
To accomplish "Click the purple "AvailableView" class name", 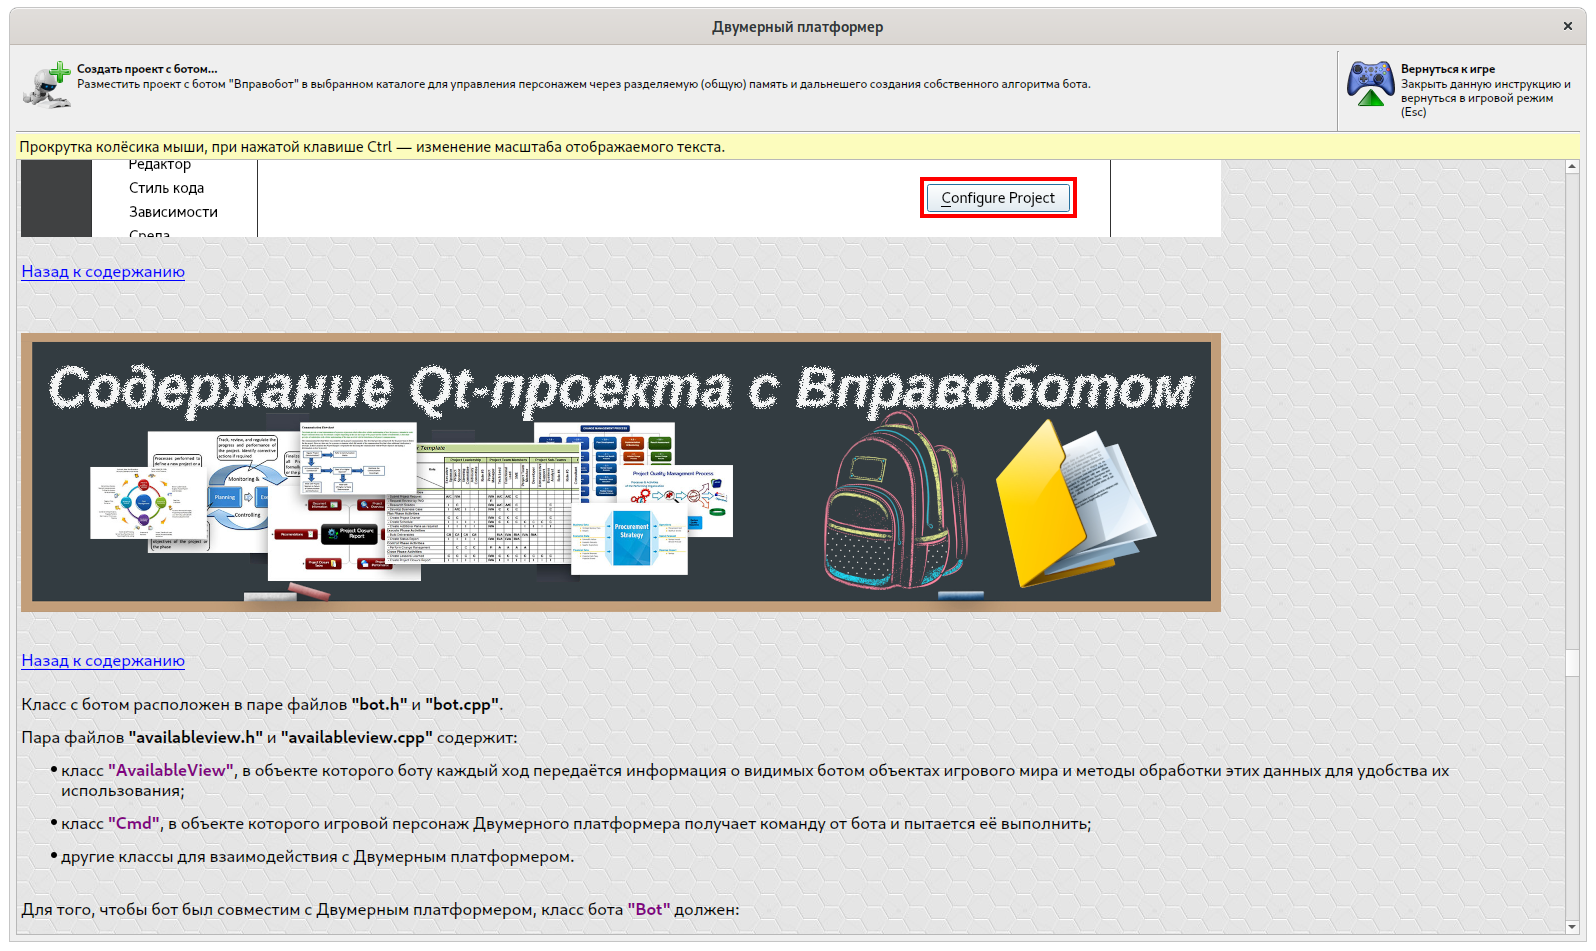I will tap(171, 770).
